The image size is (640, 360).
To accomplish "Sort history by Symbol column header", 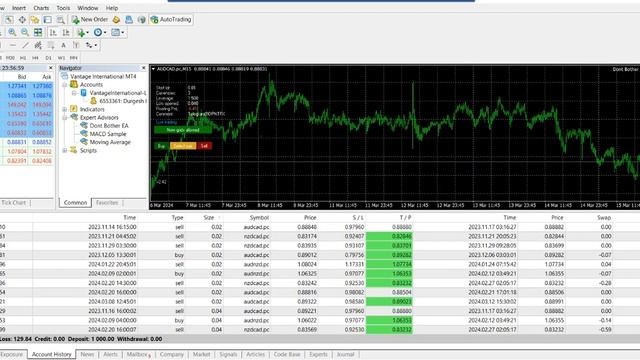I will pyautogui.click(x=259, y=218).
